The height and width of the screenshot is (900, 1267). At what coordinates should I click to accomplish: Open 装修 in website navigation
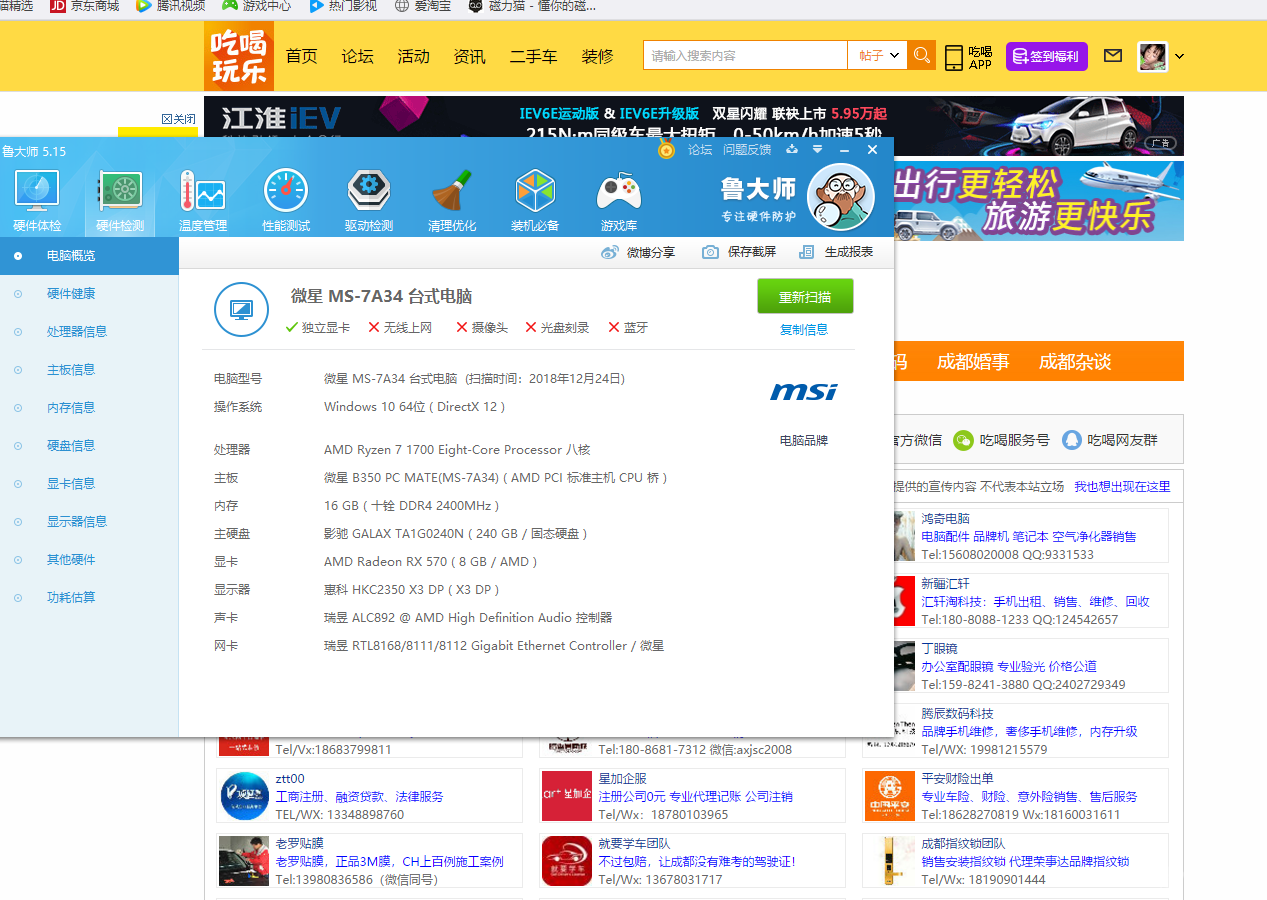click(598, 57)
